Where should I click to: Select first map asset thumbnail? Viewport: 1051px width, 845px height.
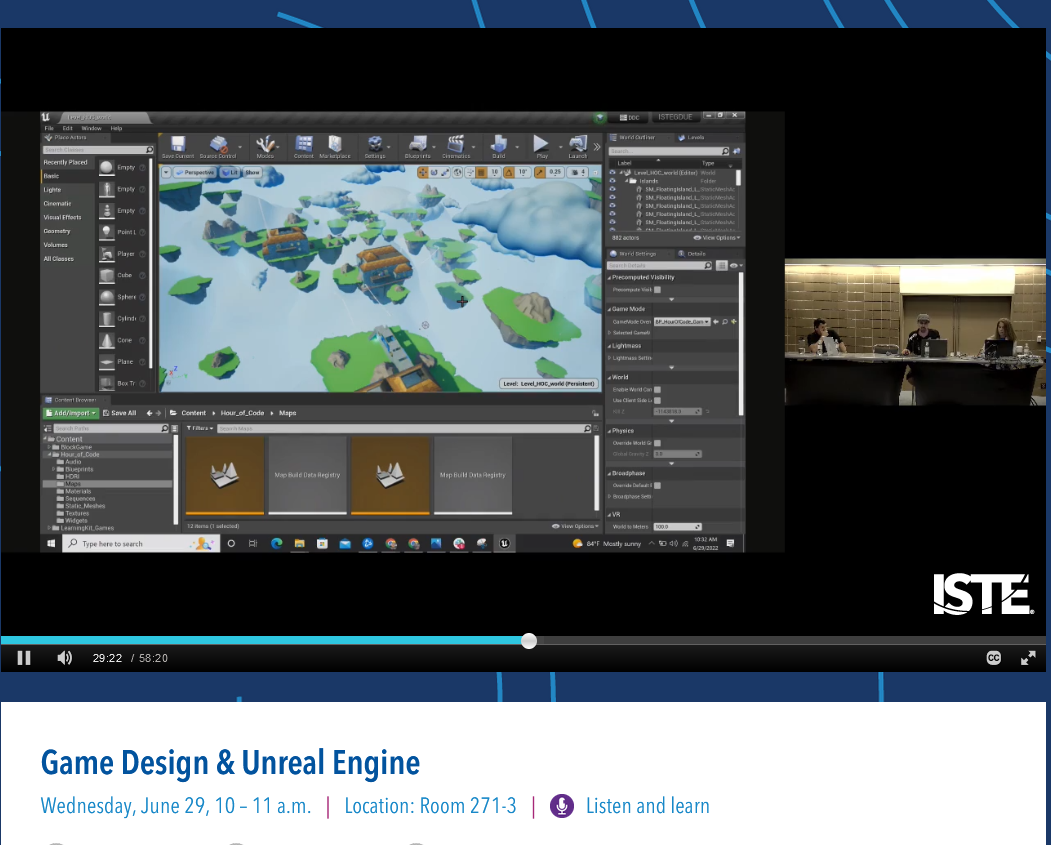225,475
